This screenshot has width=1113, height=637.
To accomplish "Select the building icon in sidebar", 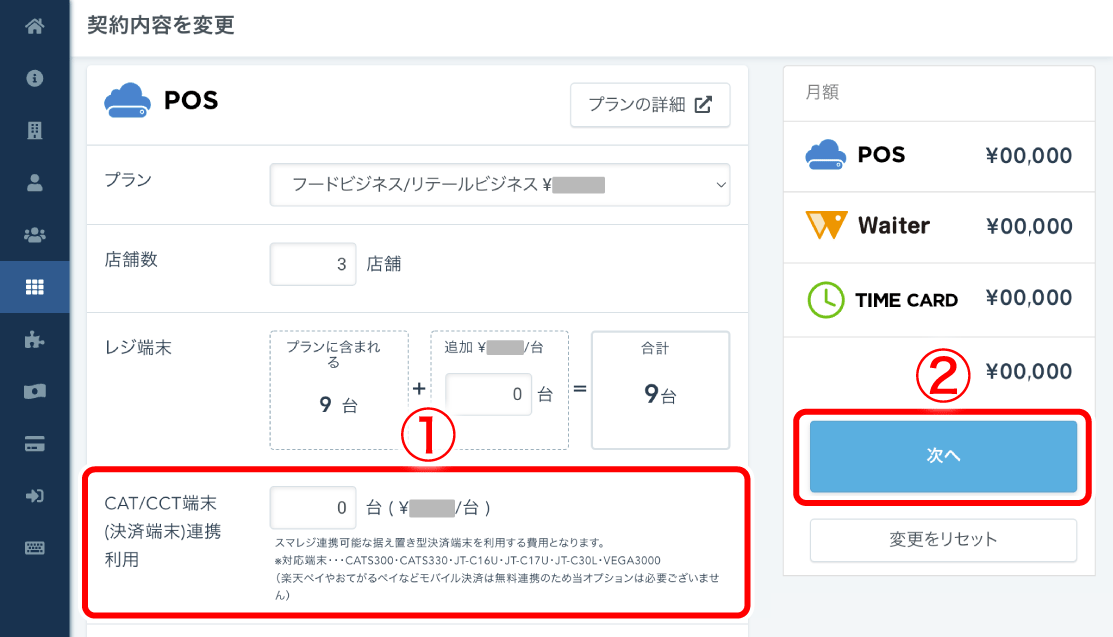I will point(35,130).
